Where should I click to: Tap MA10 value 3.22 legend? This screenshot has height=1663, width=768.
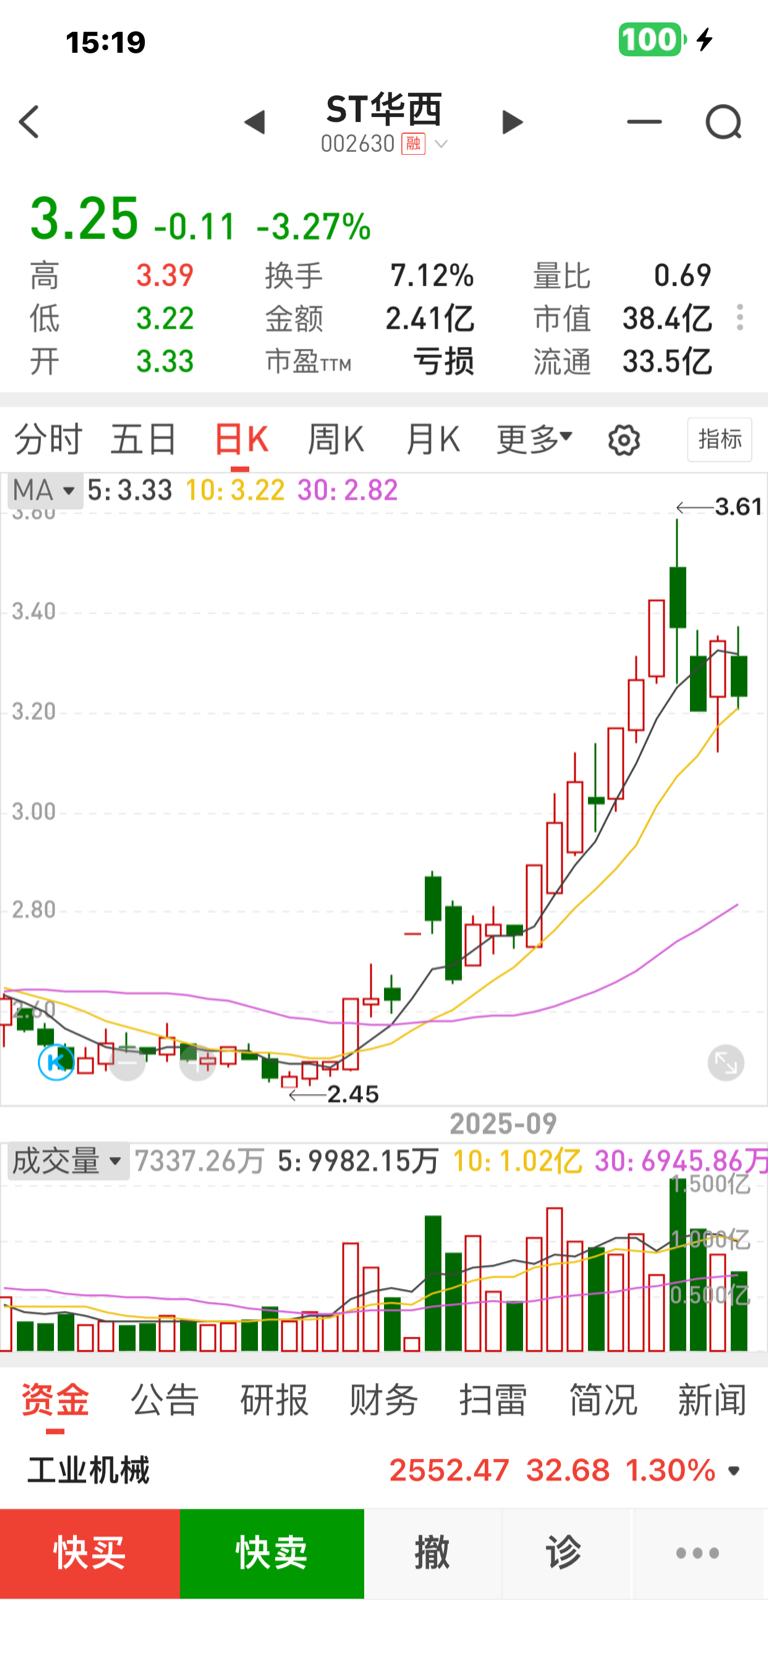pyautogui.click(x=235, y=490)
